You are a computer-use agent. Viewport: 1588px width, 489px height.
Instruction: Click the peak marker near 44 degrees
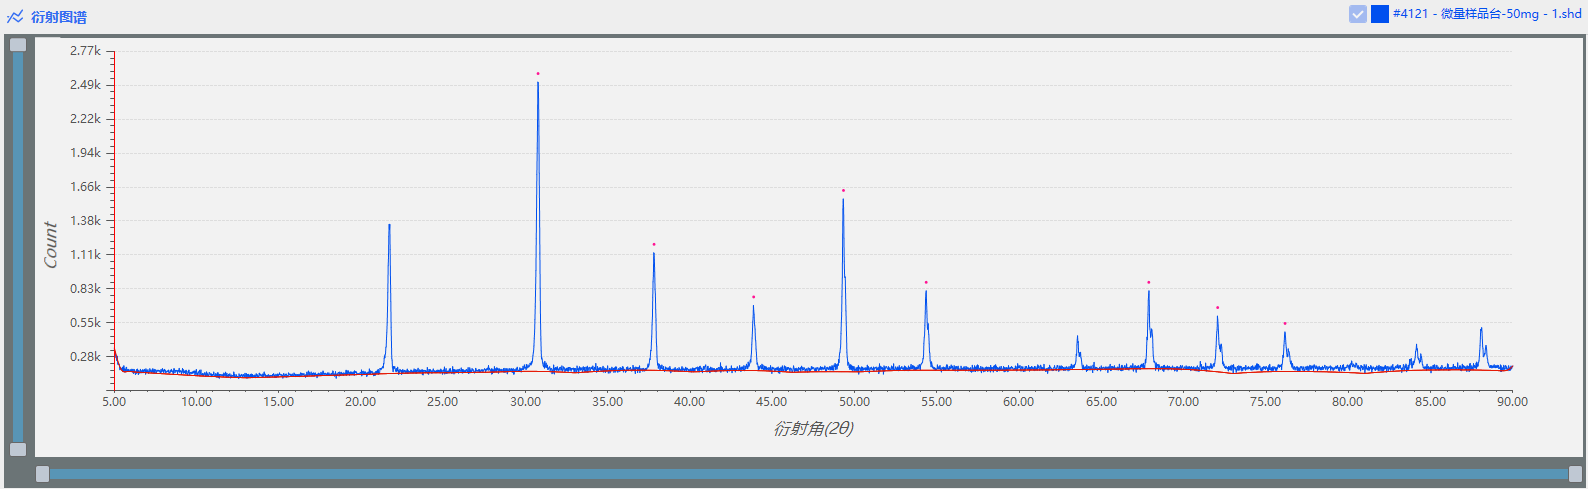[x=754, y=297]
